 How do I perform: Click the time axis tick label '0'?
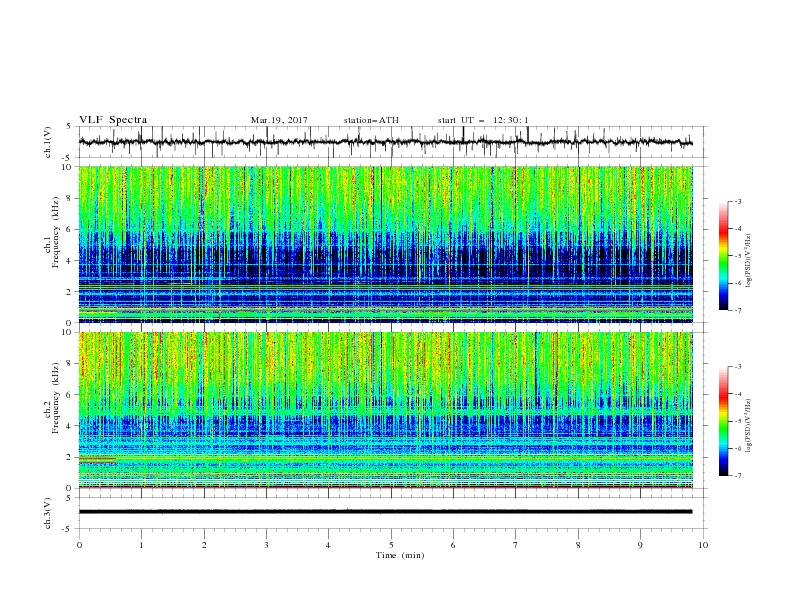tap(79, 545)
